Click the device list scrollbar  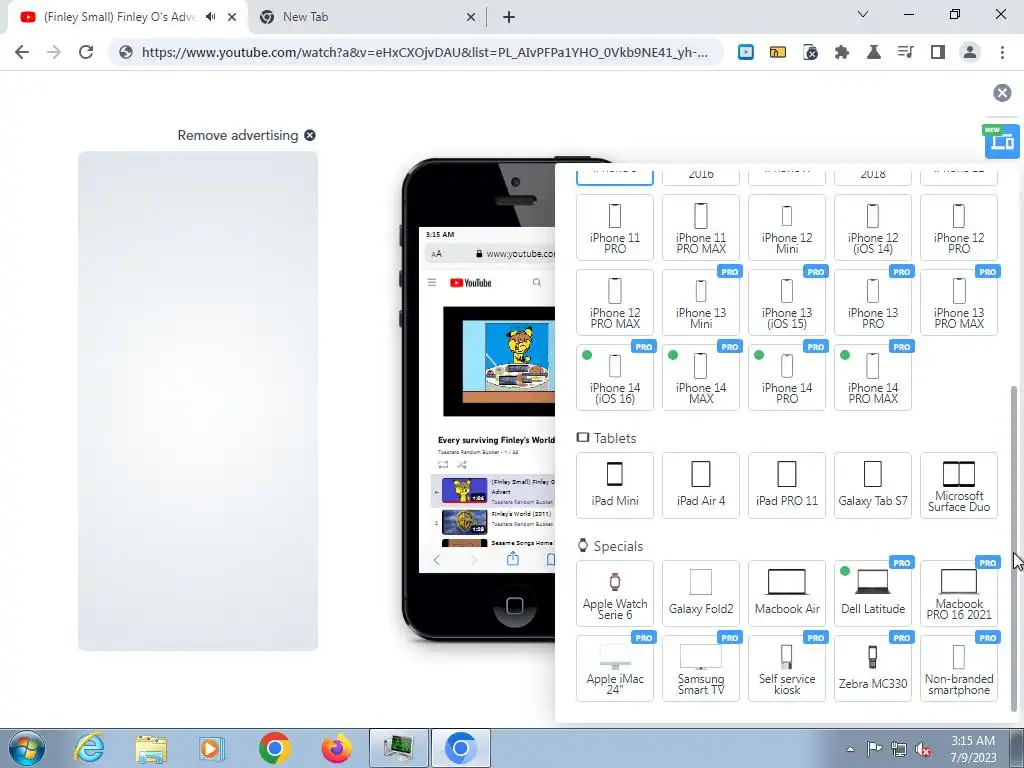coord(1014,547)
